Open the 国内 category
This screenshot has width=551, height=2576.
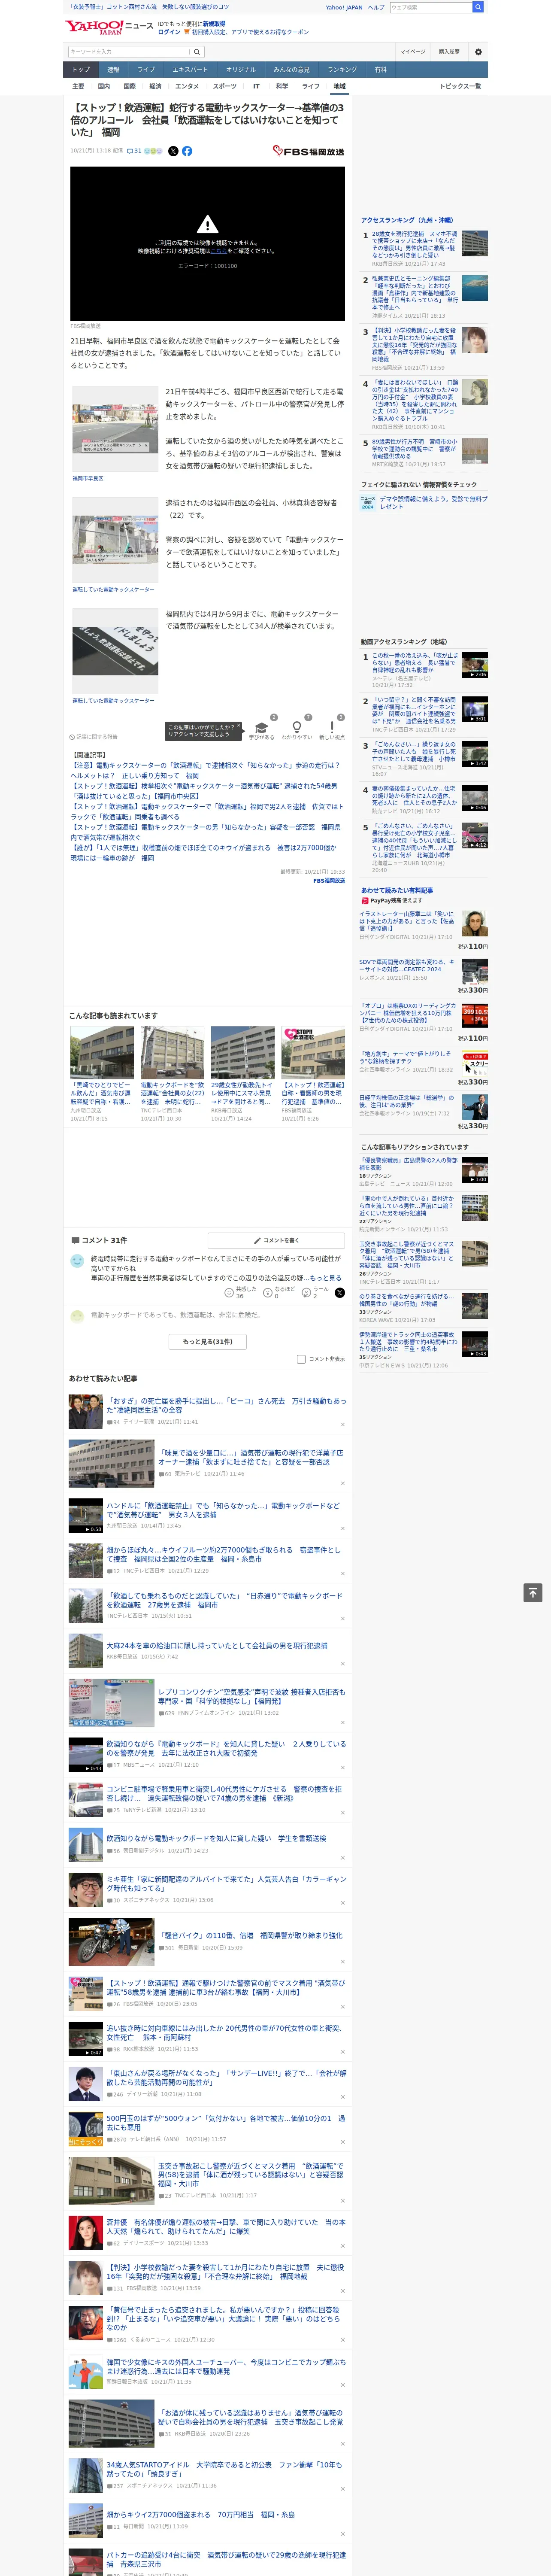(104, 86)
